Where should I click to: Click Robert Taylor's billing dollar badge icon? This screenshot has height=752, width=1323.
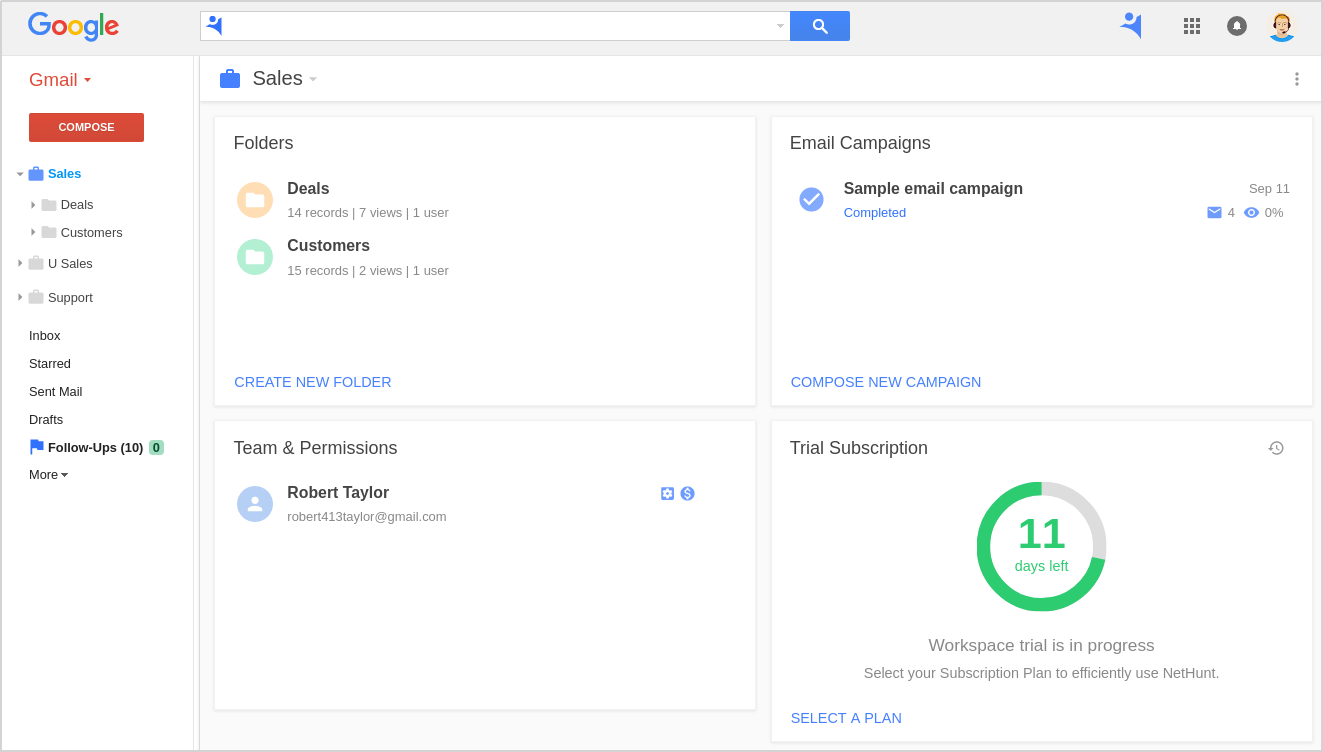click(x=687, y=494)
